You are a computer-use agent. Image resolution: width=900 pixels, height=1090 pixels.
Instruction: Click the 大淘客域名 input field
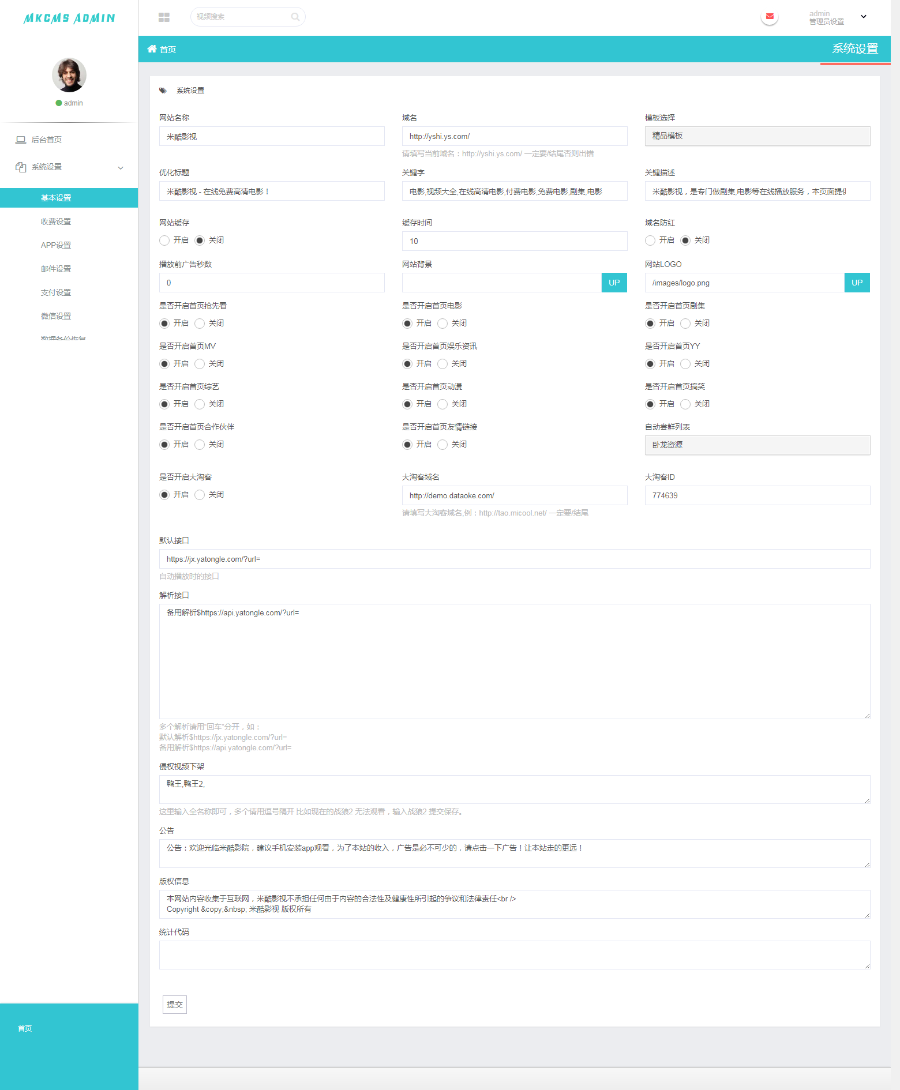pos(514,496)
